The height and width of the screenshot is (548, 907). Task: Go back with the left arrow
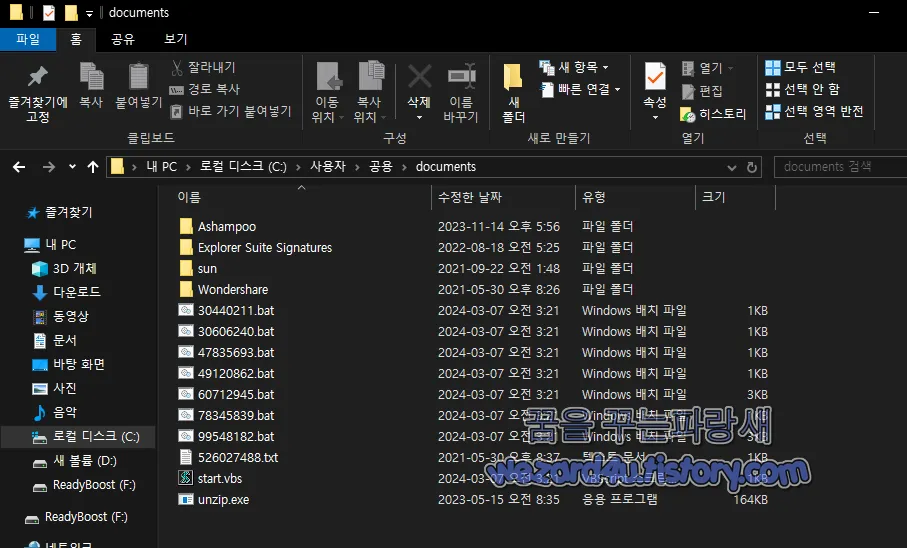pos(19,167)
